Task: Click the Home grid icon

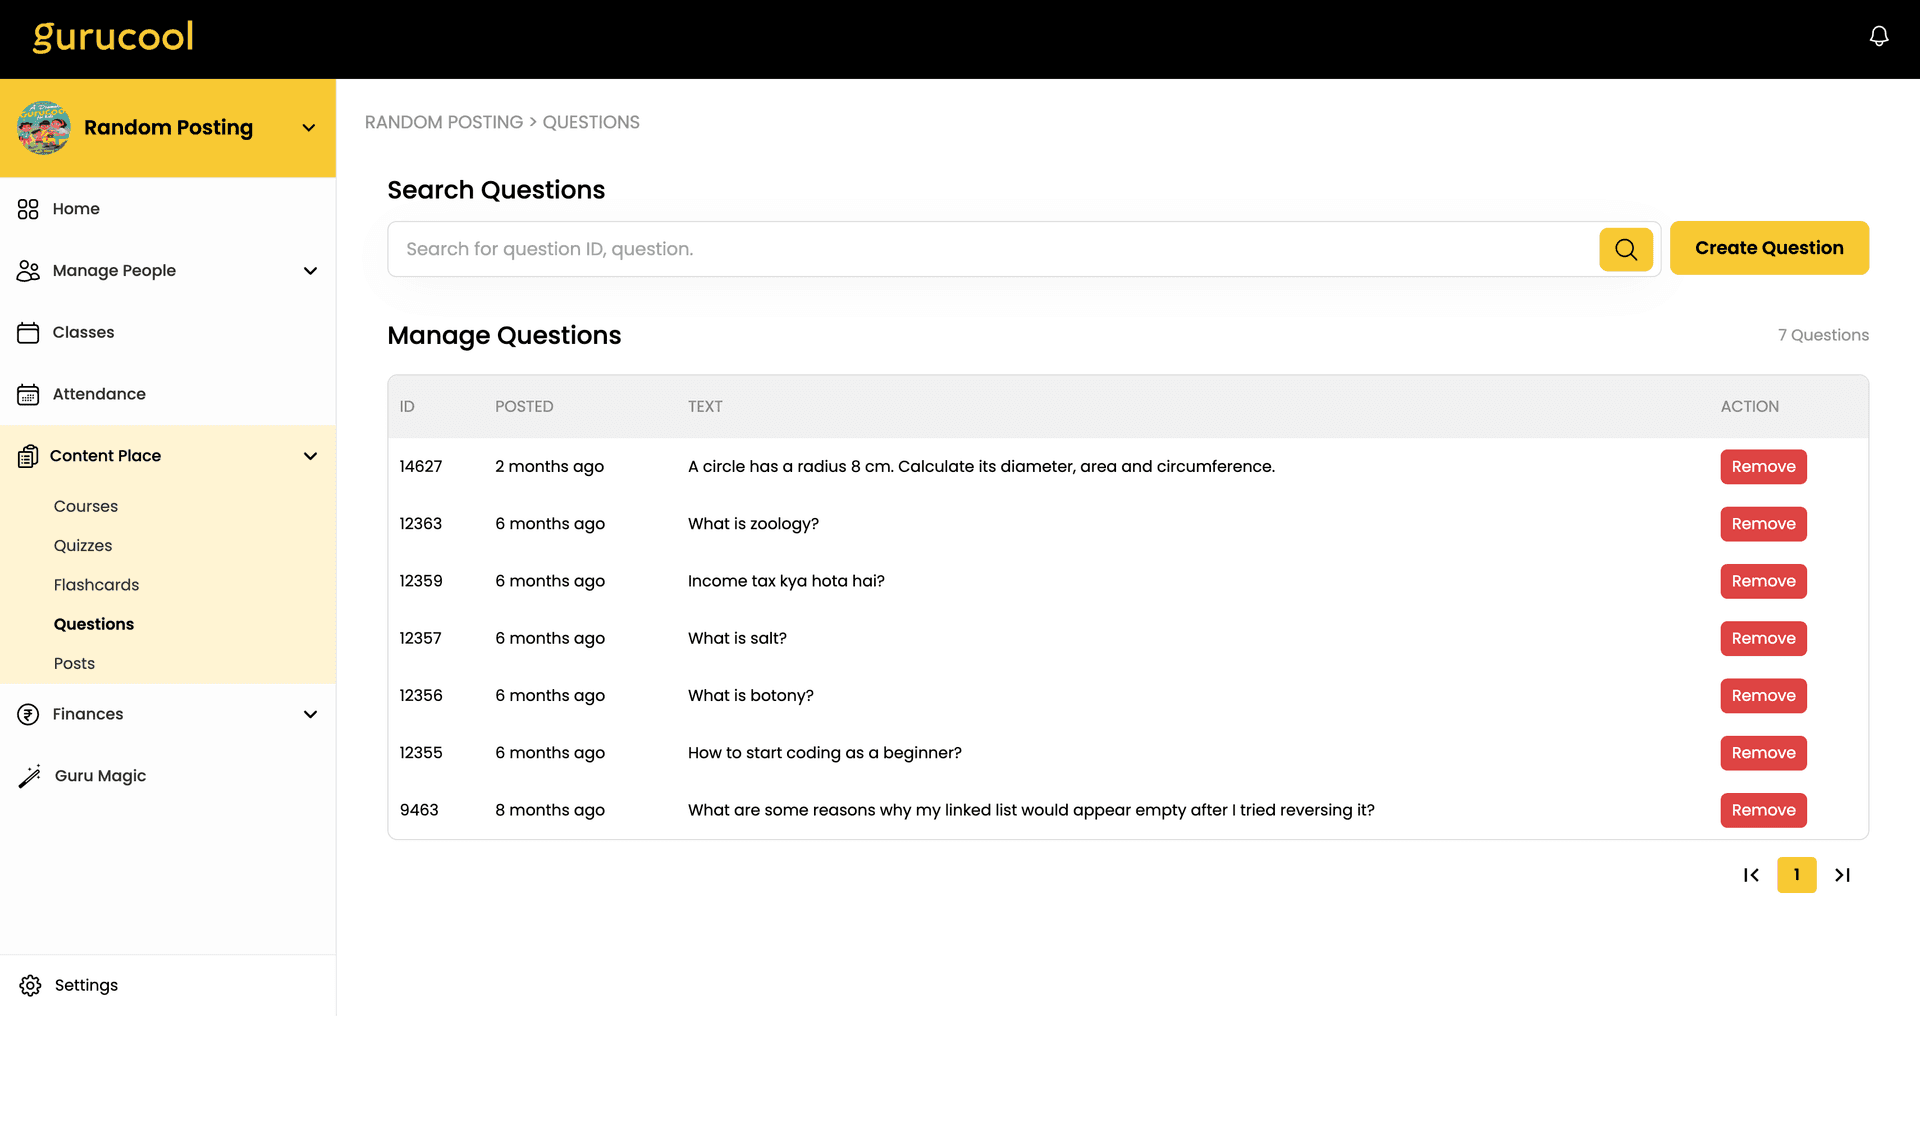Action: point(28,209)
